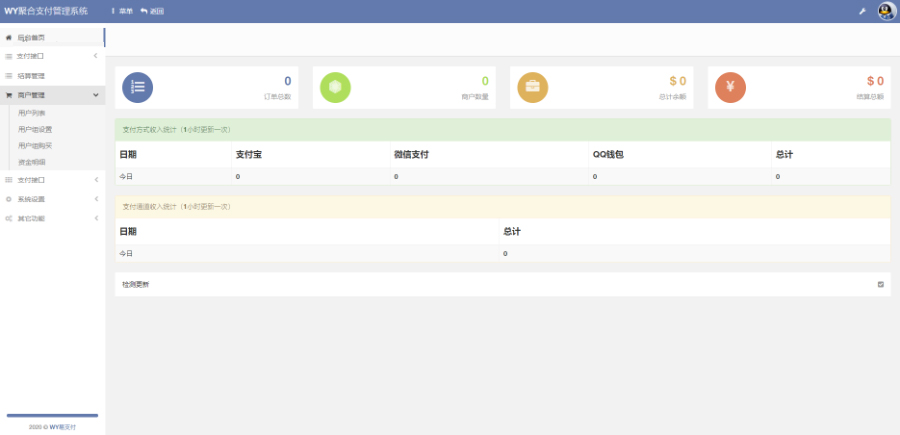Viewport: 900px width, 435px height.
Task: Click the 返回 back link in header
Action: pos(152,11)
